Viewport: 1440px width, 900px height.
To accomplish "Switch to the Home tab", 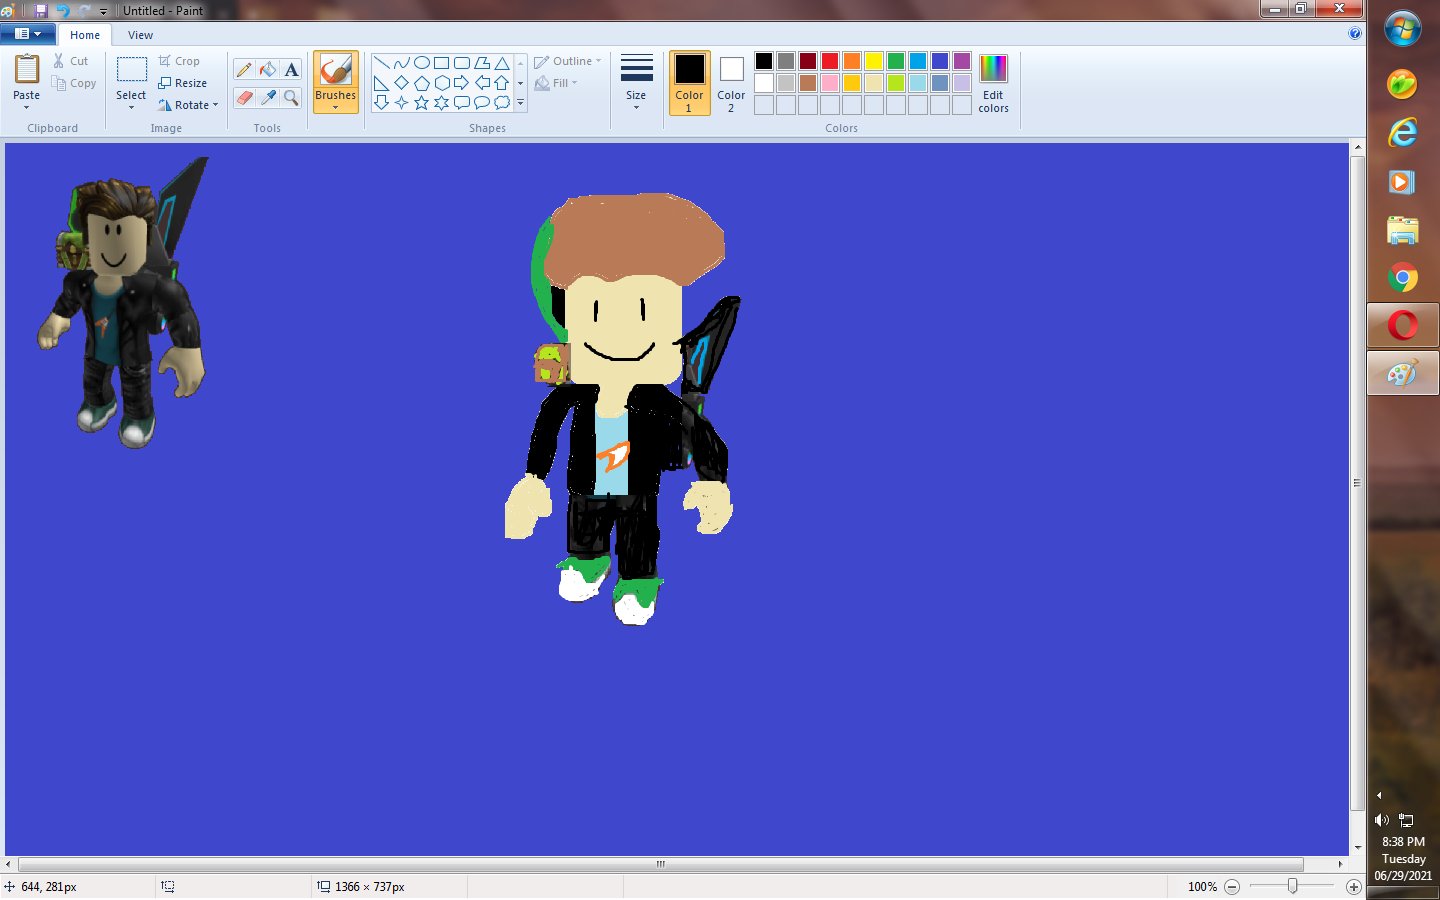I will (85, 35).
